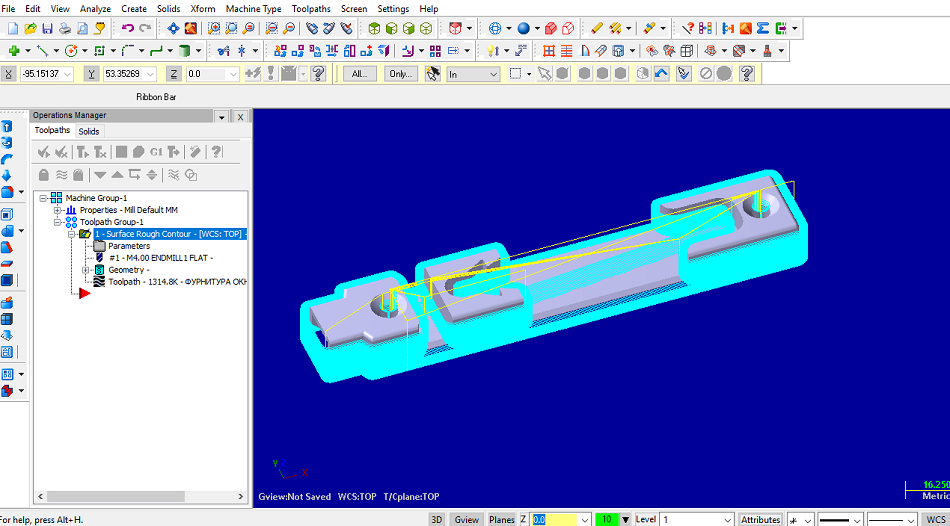
Task: Click the lock icon for selected operations
Action: [44, 175]
